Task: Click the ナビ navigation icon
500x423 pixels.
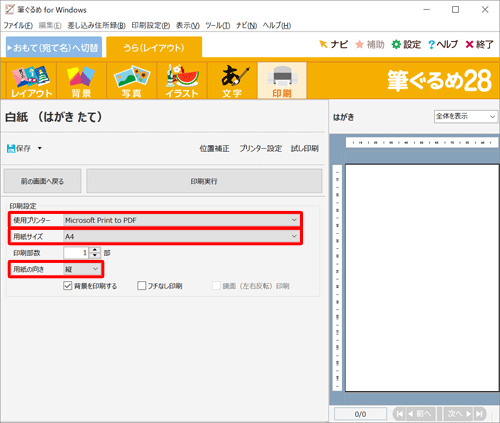Action: click(x=333, y=44)
